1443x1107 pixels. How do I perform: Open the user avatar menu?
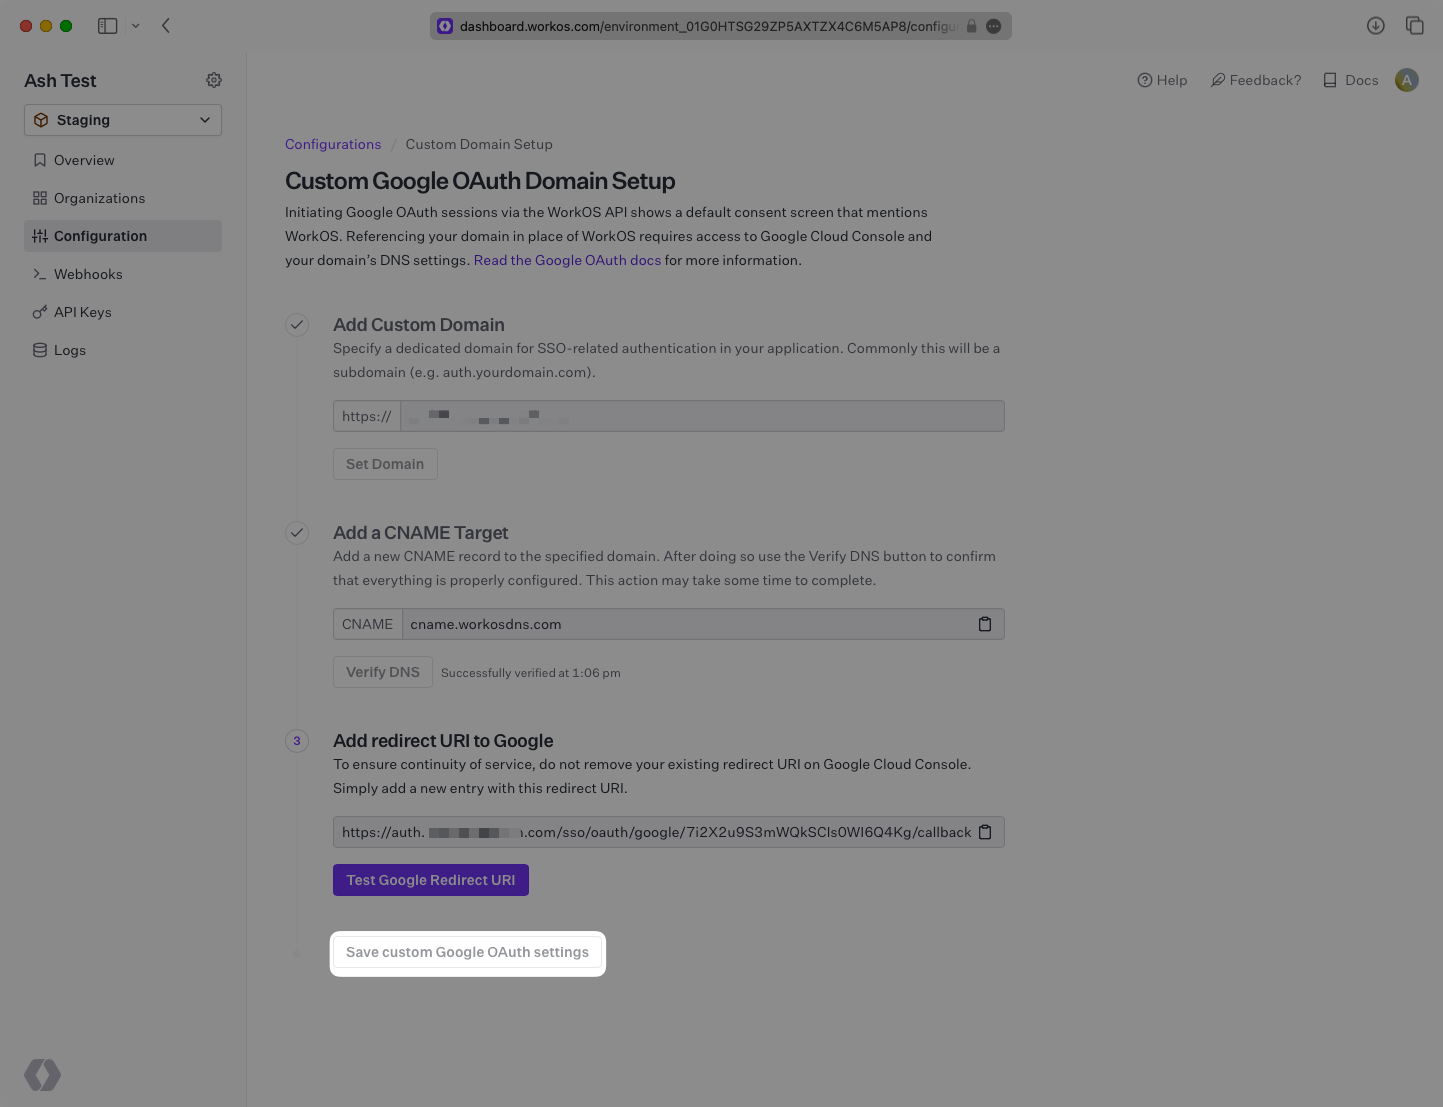(x=1406, y=80)
